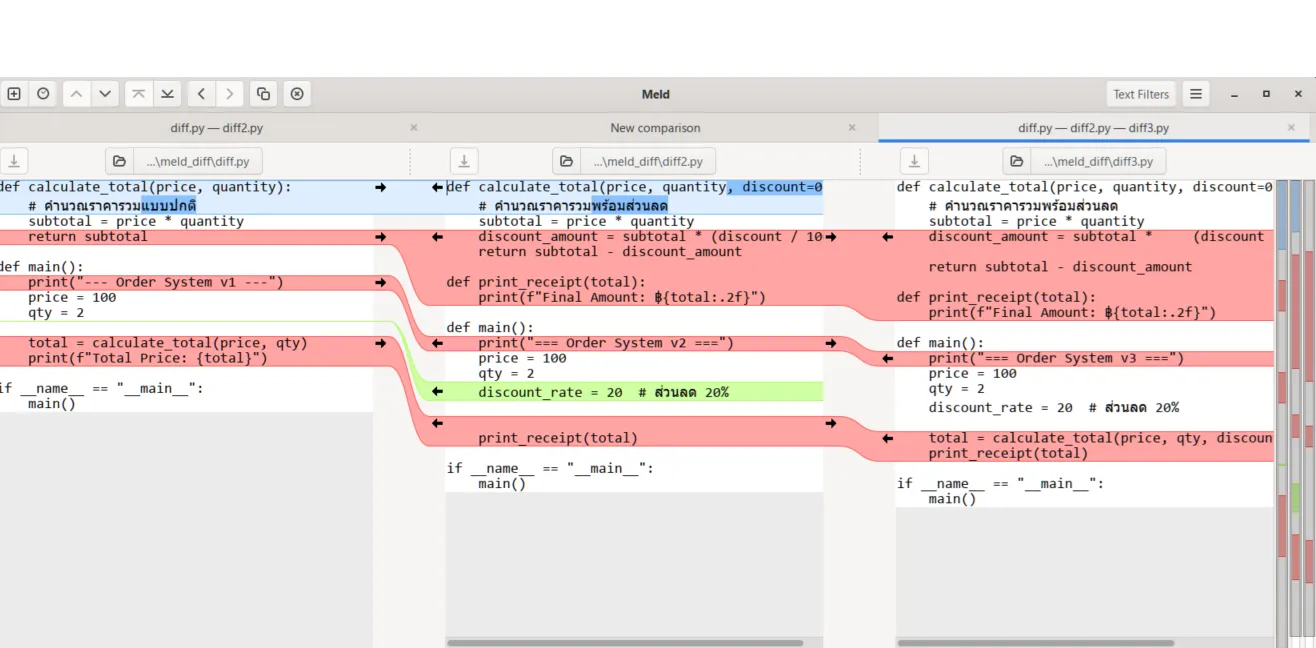Click the overlapping-squares copy icon in toolbar
Viewport: 1316px width, 648px height.
click(263, 94)
